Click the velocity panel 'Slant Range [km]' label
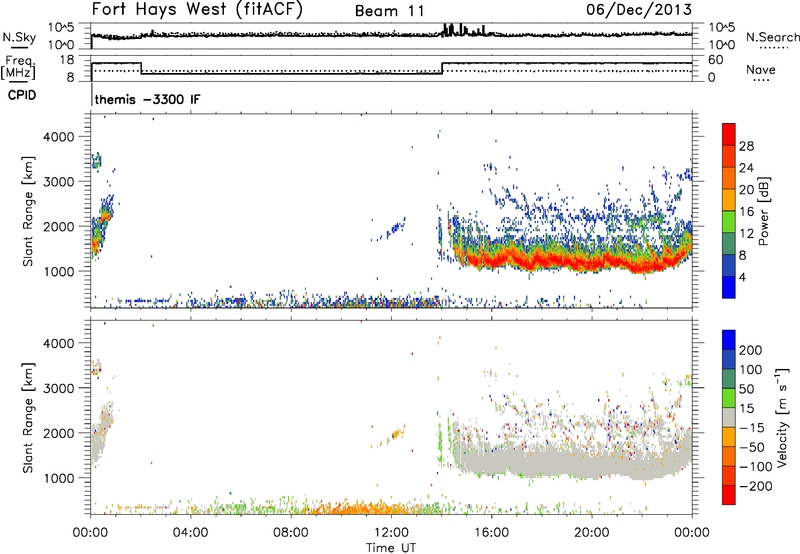The height and width of the screenshot is (554, 800). point(28,418)
